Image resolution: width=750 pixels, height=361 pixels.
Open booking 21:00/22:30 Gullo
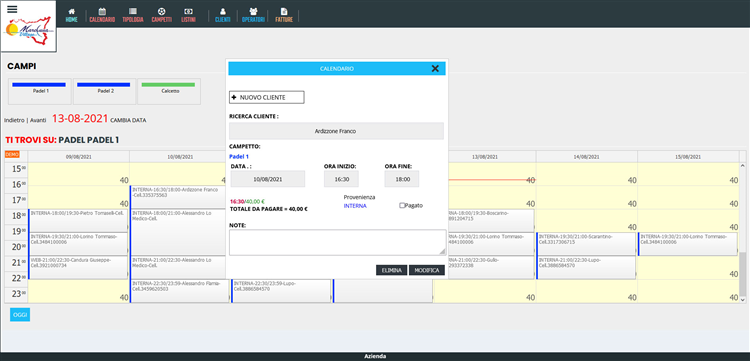(x=491, y=267)
